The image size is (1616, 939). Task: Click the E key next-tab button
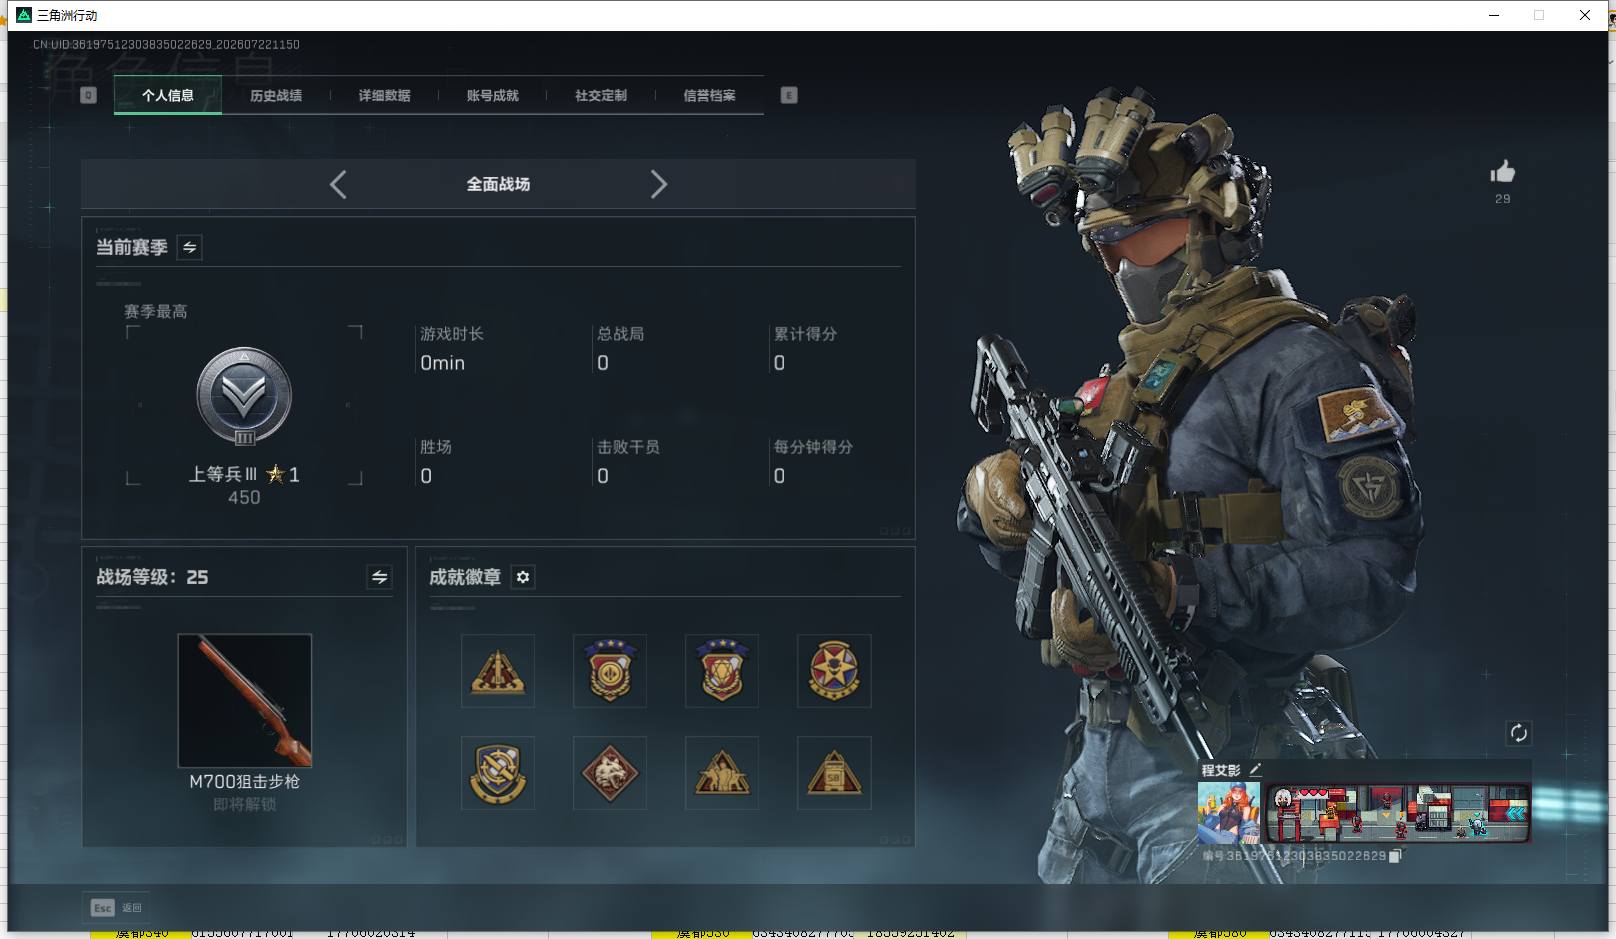tap(789, 95)
